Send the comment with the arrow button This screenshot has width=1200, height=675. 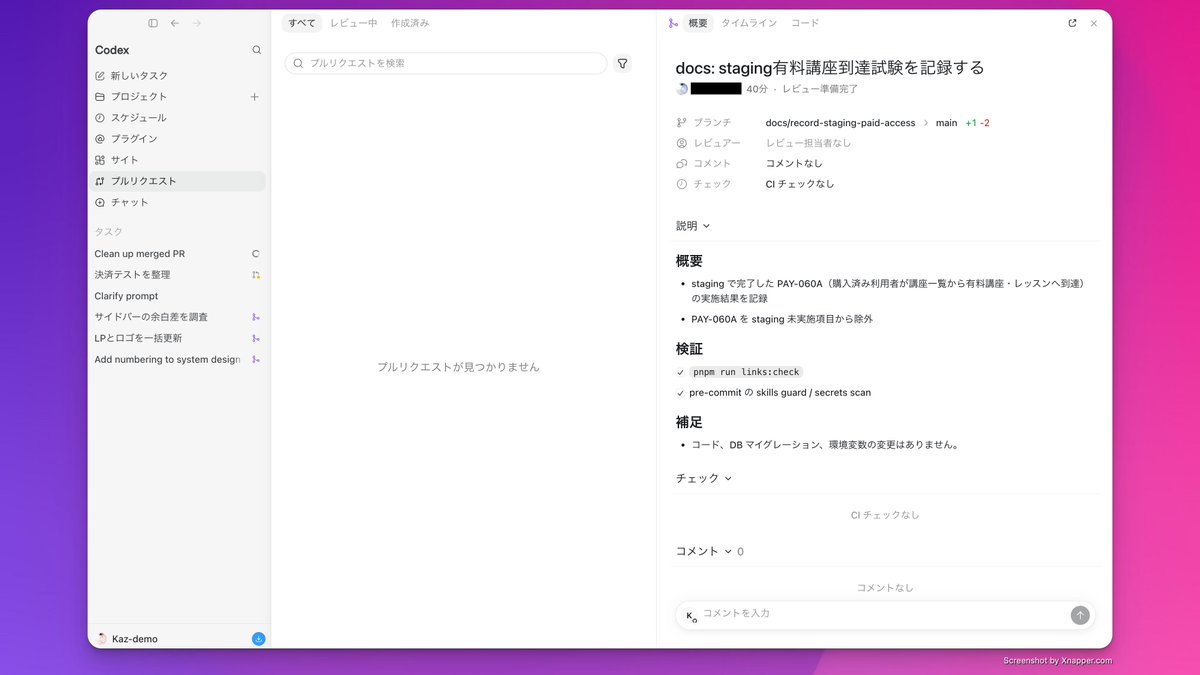point(1080,615)
